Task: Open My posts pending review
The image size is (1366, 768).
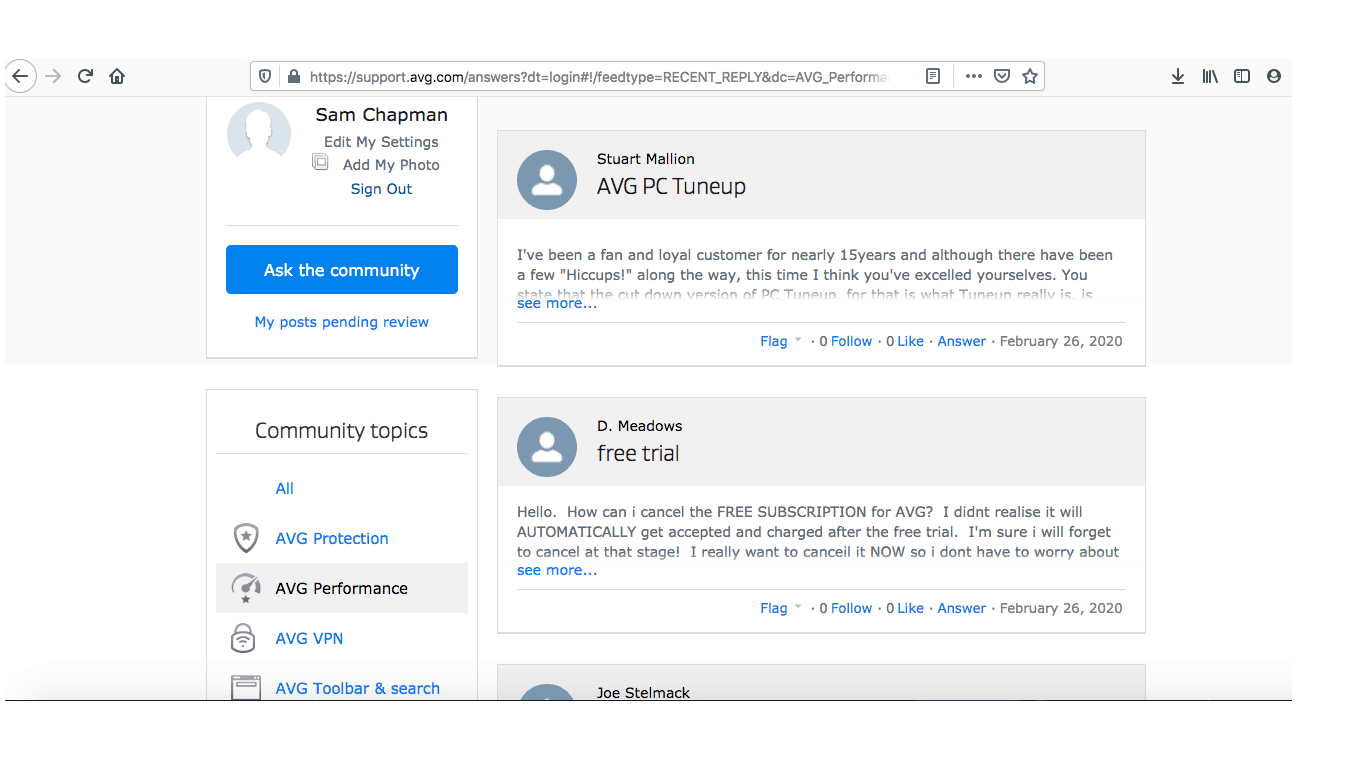Action: point(342,322)
